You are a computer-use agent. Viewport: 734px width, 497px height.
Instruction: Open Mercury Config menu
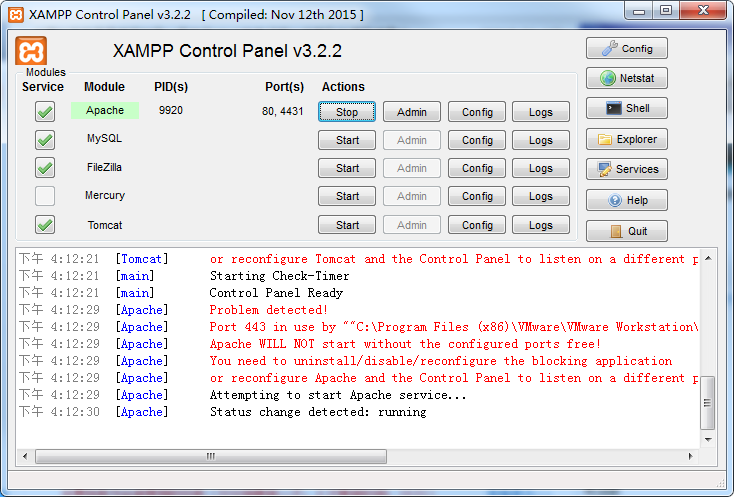point(477,196)
